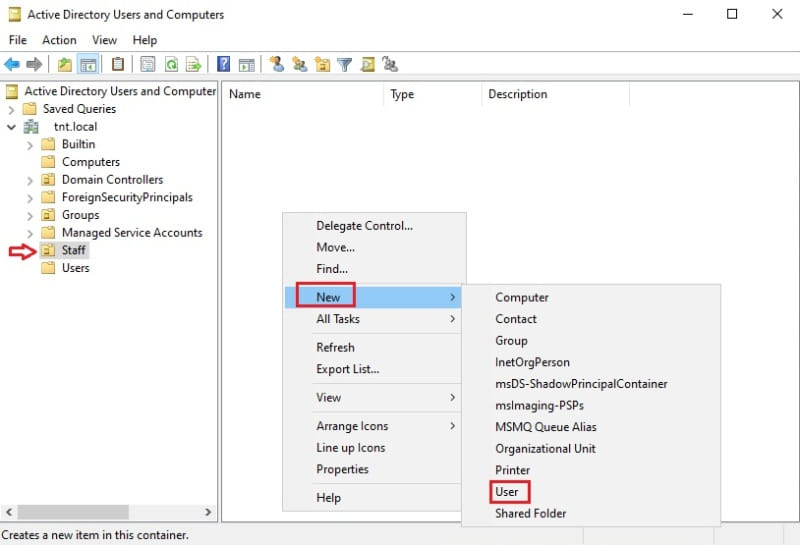
Task: Select Shared Folder in New submenu
Action: [591, 513]
